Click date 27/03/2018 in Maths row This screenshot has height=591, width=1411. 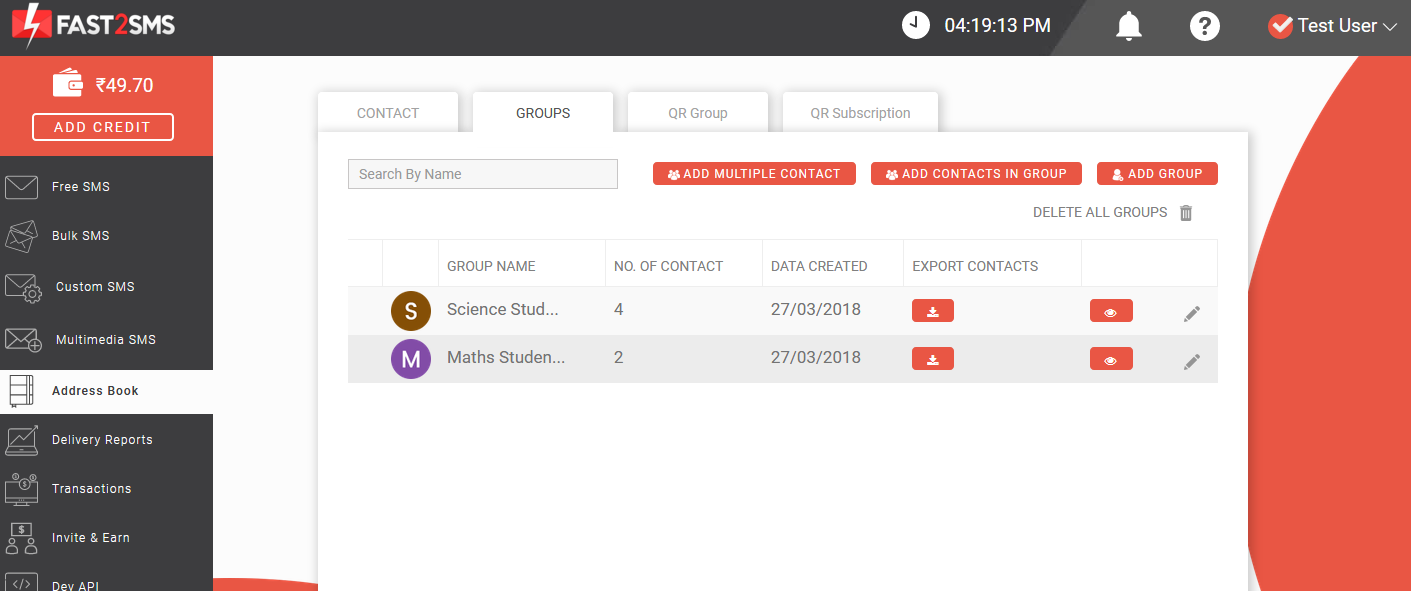(x=816, y=358)
